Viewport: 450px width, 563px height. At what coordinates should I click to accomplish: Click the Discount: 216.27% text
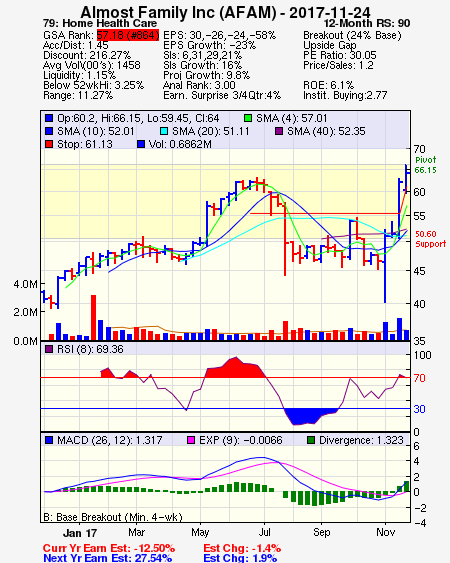click(x=87, y=55)
